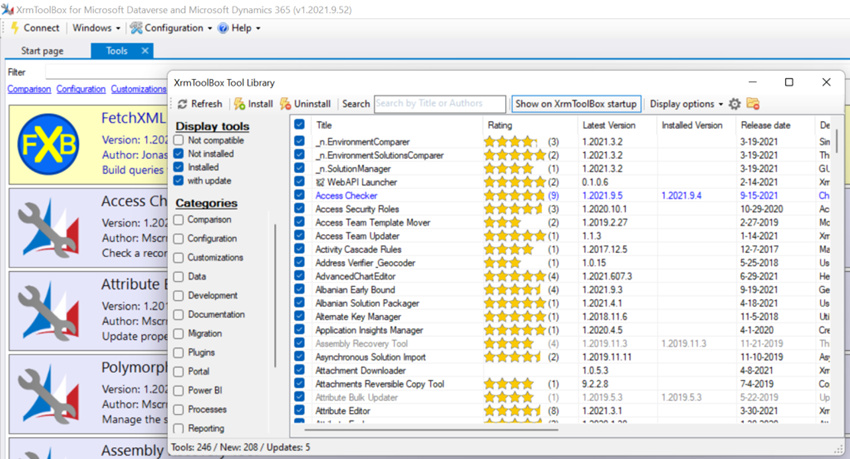The height and width of the screenshot is (459, 850).
Task: Switch to the Start page tab
Action: coord(42,50)
